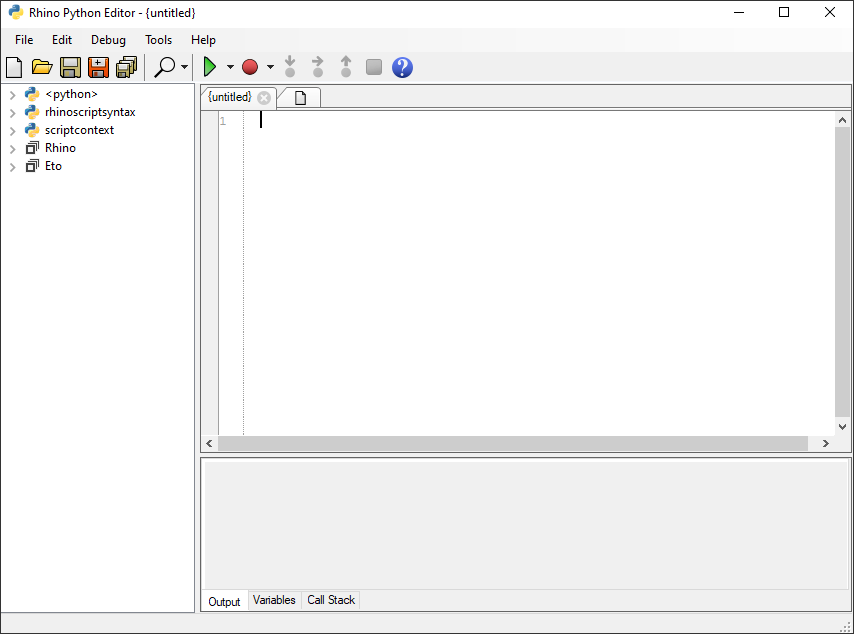Image resolution: width=854 pixels, height=634 pixels.
Task: Click the Step Into debug icon
Action: [290, 66]
